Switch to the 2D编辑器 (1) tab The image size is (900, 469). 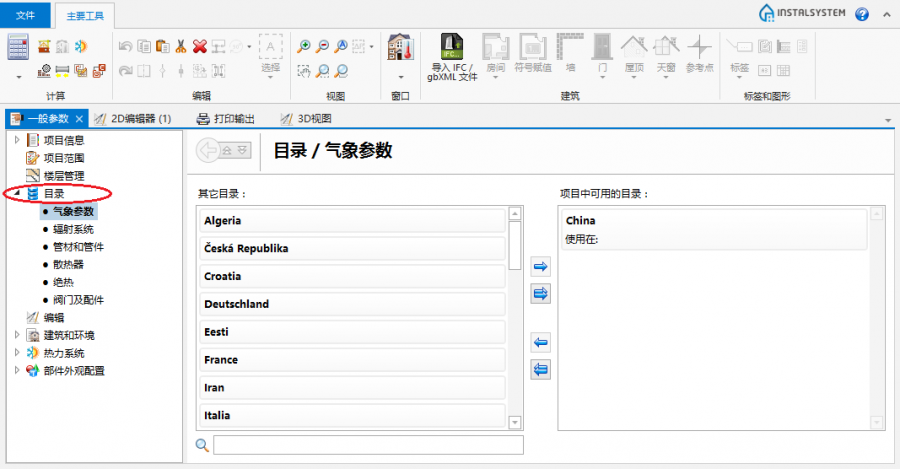[x=134, y=118]
